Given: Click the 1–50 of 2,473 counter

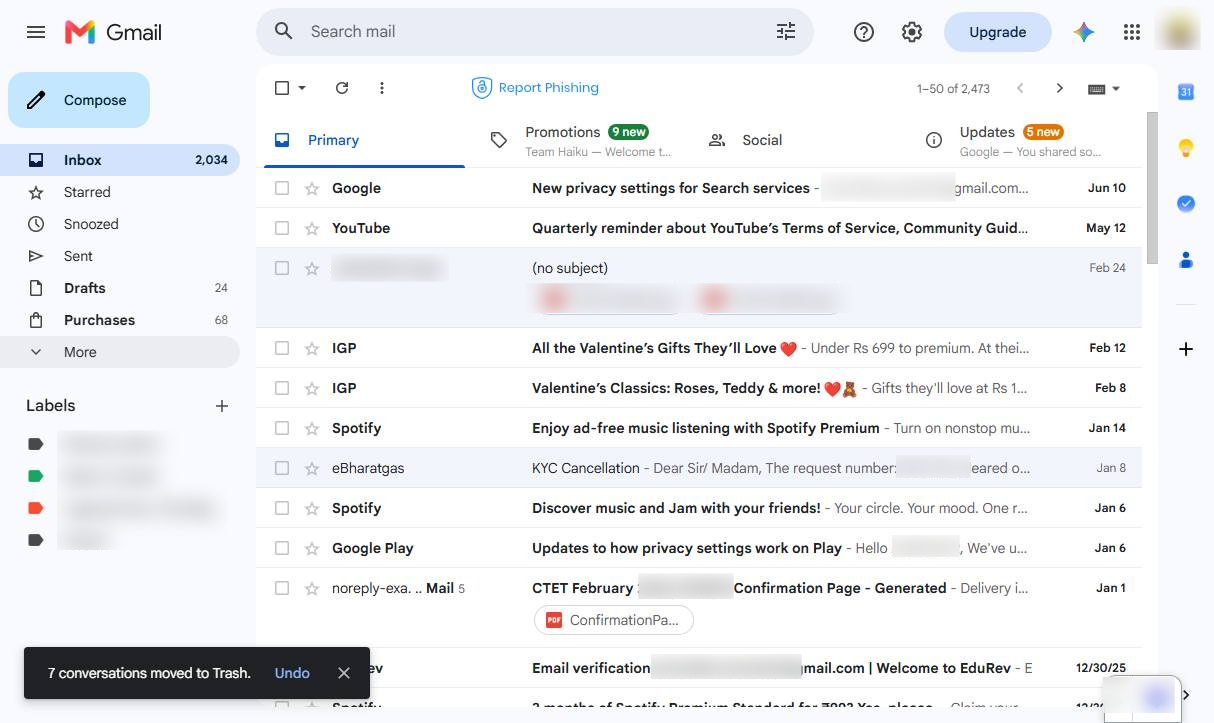Looking at the screenshot, I should point(953,89).
